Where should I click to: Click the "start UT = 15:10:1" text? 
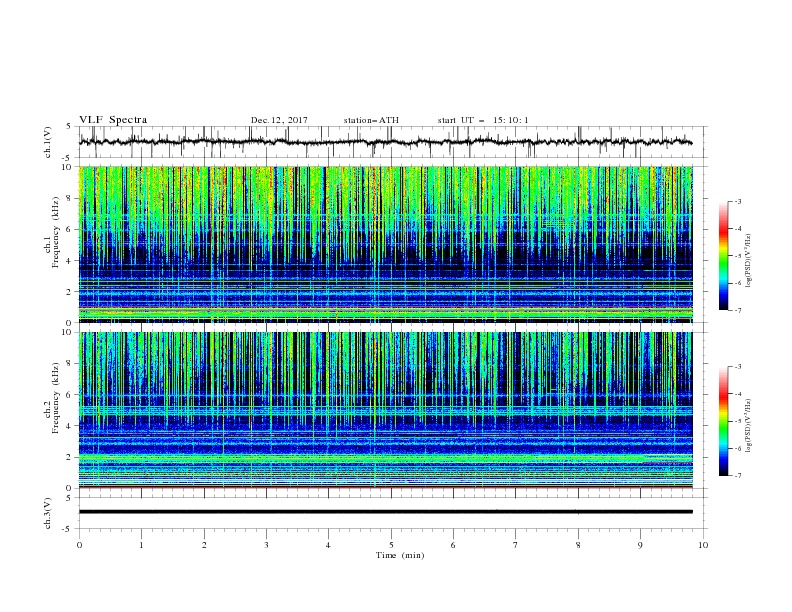click(x=483, y=120)
